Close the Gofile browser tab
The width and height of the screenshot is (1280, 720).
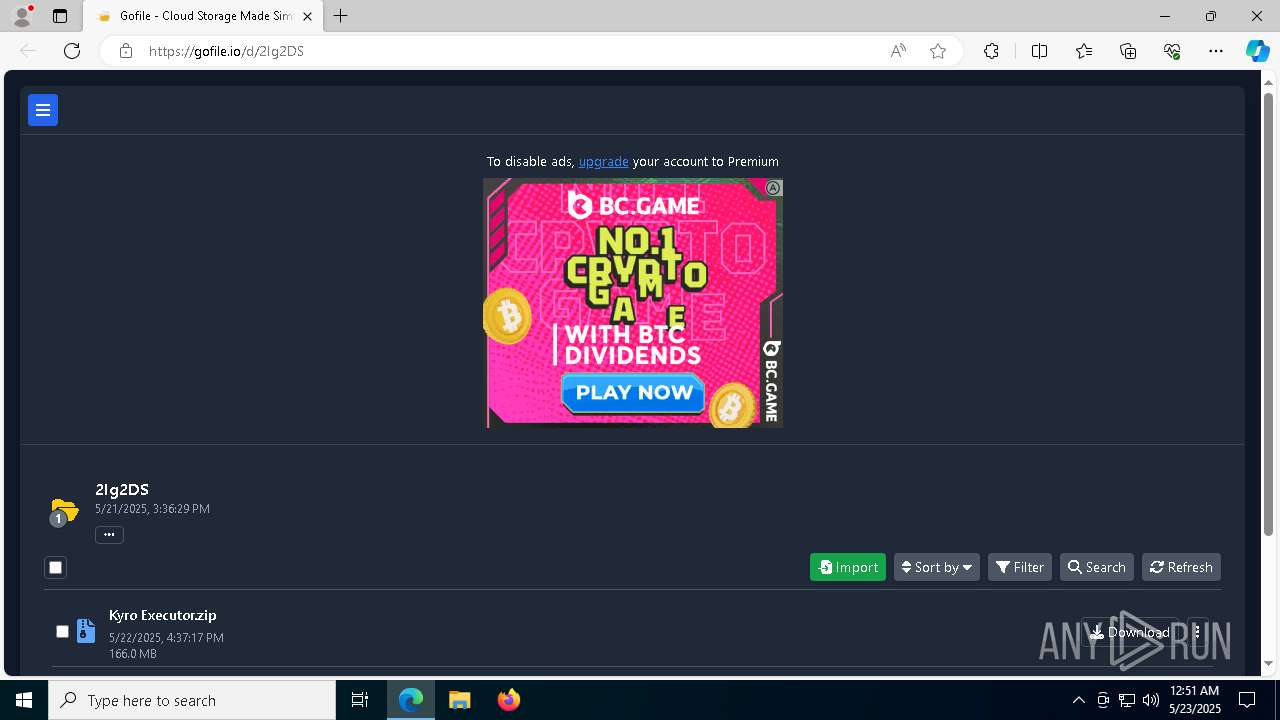point(308,16)
